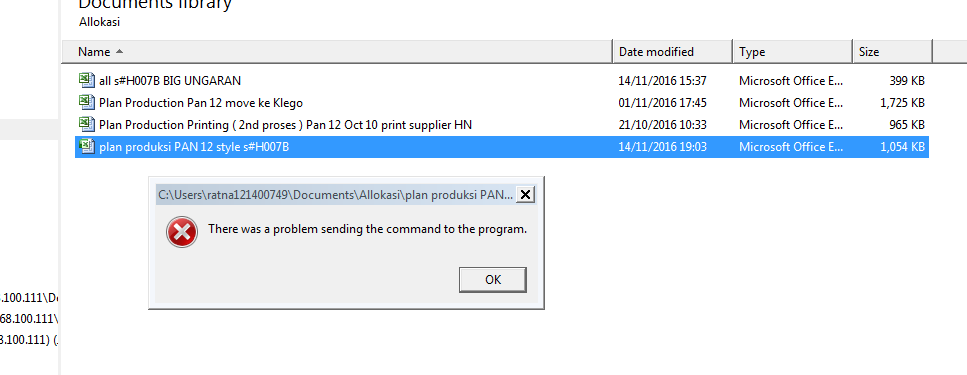The width and height of the screenshot is (967, 375).
Task: Click the 14/11/2016 15:37 date entry
Action: click(662, 80)
